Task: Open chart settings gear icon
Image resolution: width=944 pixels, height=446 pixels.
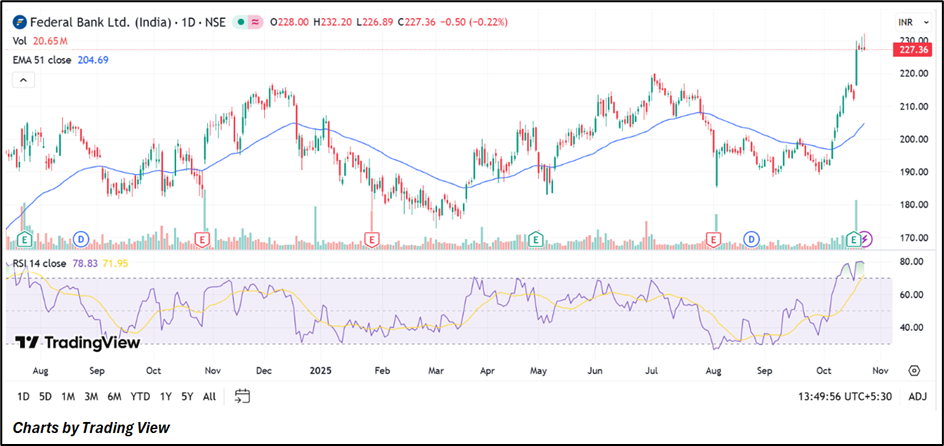Action: (x=913, y=370)
